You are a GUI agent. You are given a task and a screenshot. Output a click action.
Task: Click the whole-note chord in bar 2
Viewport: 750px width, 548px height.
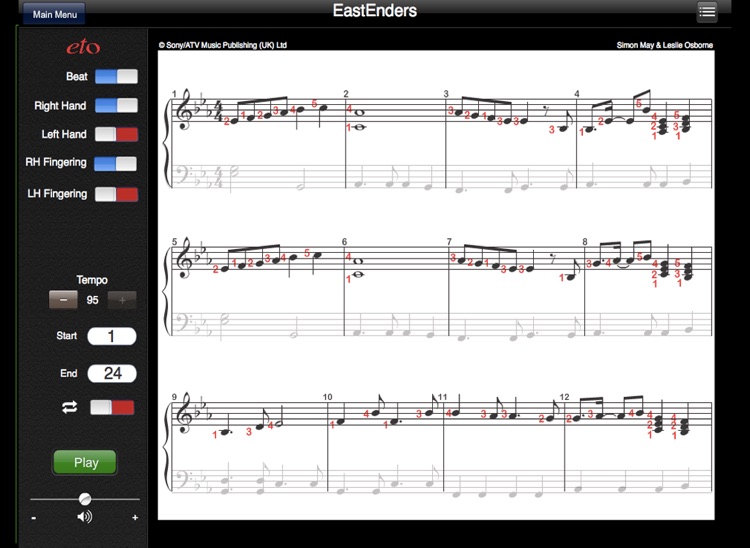[x=359, y=120]
